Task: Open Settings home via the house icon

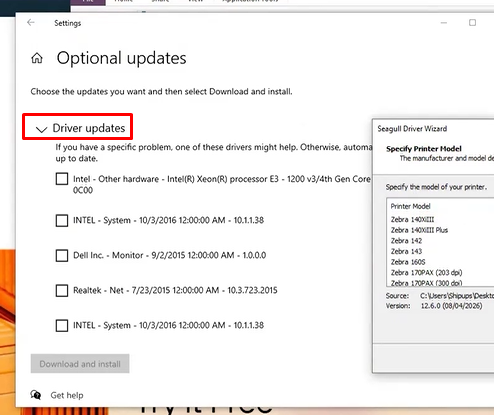Action: point(37,58)
